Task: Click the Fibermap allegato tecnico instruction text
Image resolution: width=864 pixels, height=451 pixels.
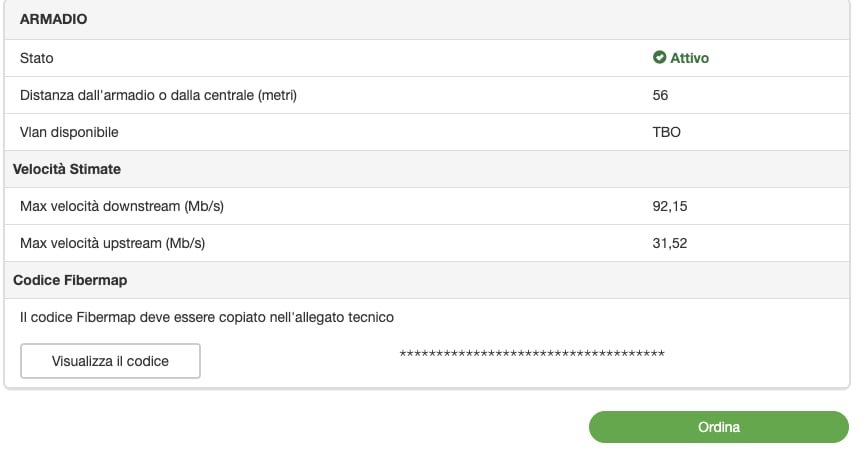Action: click(x=207, y=317)
